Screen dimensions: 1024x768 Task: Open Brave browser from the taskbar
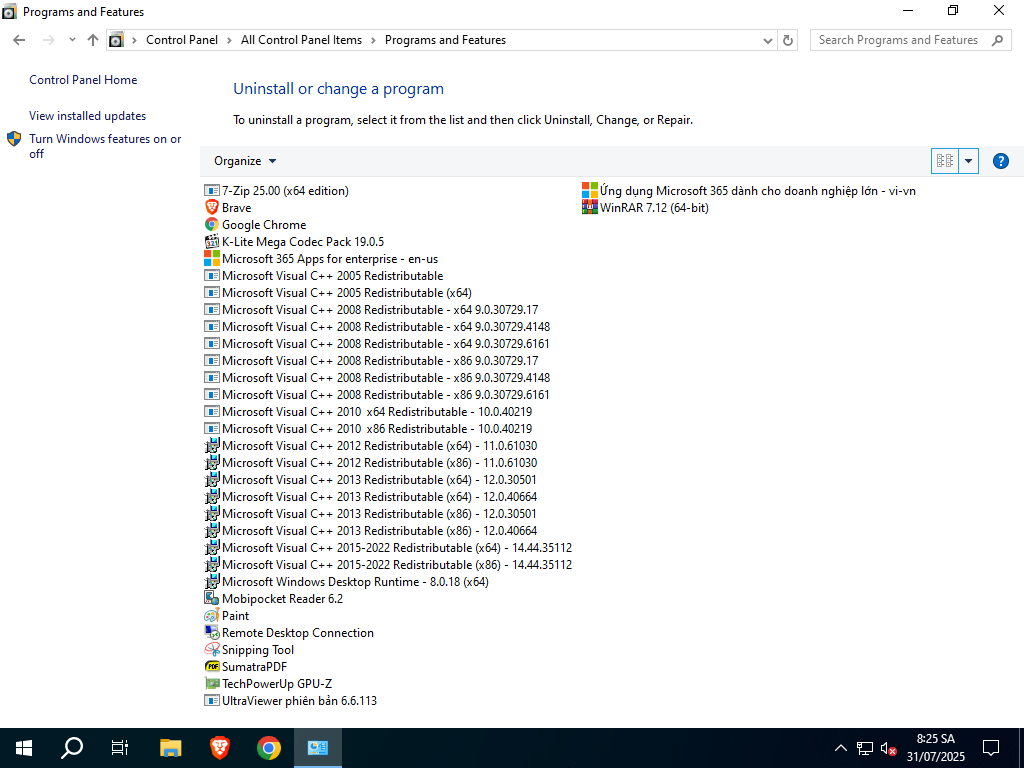pyautogui.click(x=220, y=747)
